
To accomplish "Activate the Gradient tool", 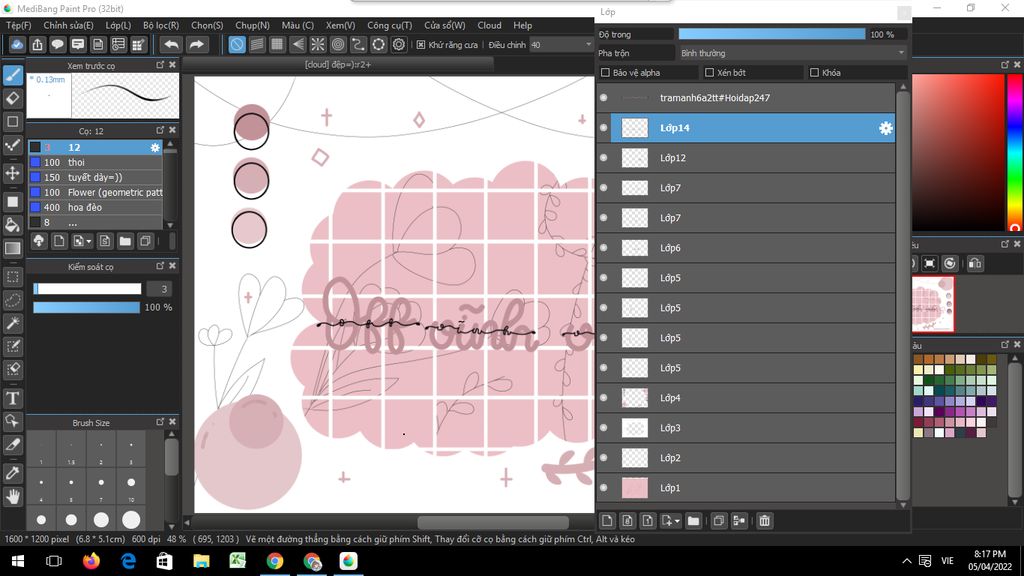I will (x=13, y=249).
